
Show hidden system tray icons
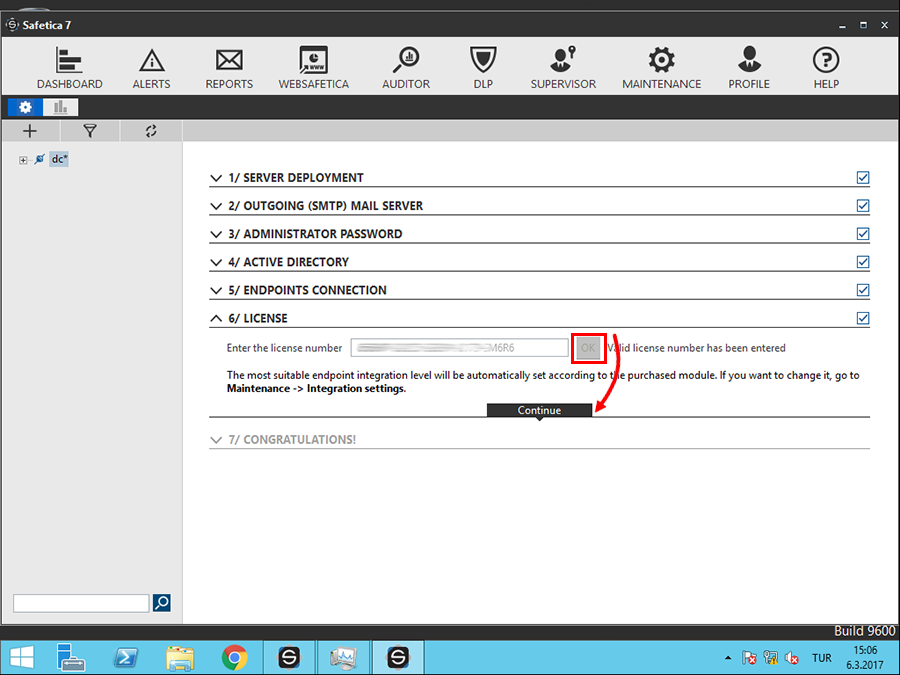pyautogui.click(x=728, y=658)
